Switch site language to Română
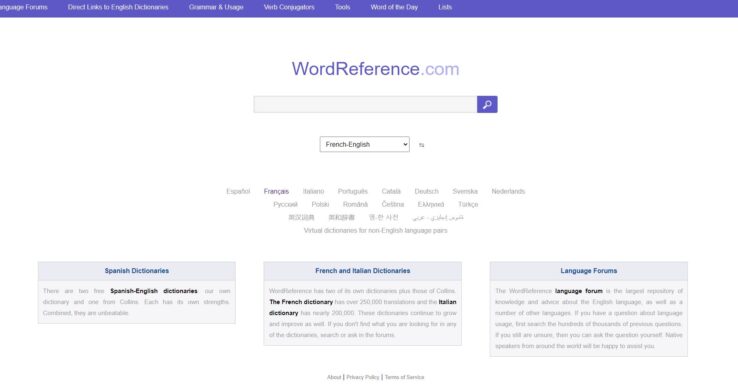 click(x=355, y=204)
